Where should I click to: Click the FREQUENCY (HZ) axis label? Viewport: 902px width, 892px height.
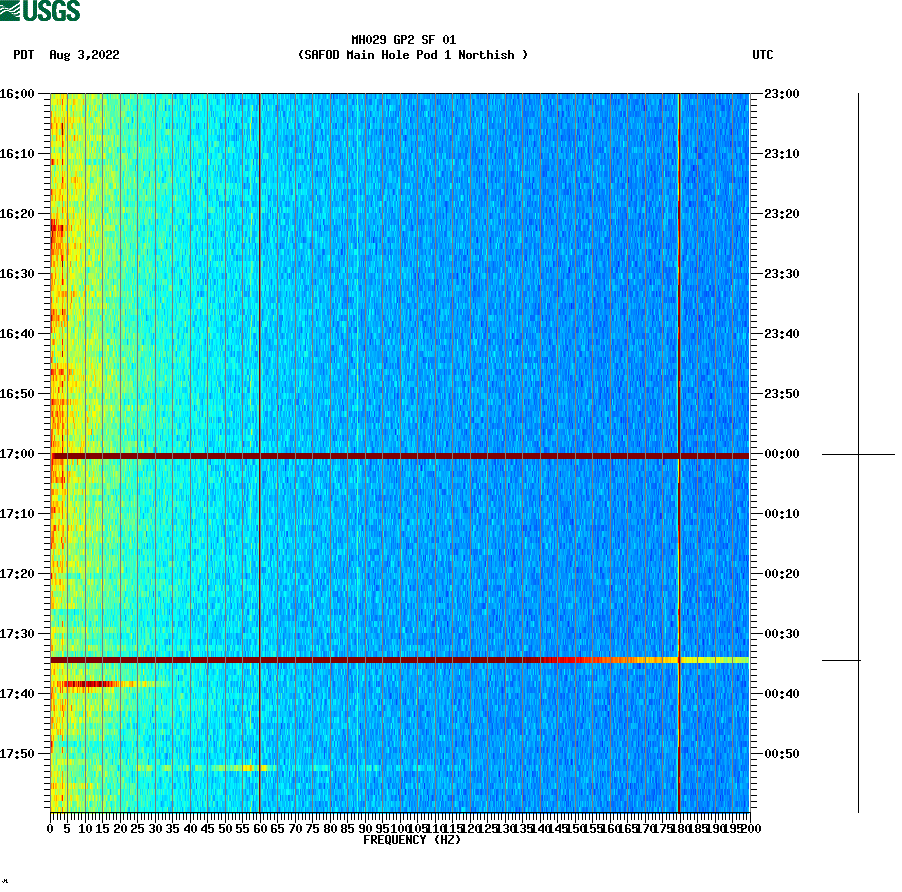(411, 841)
